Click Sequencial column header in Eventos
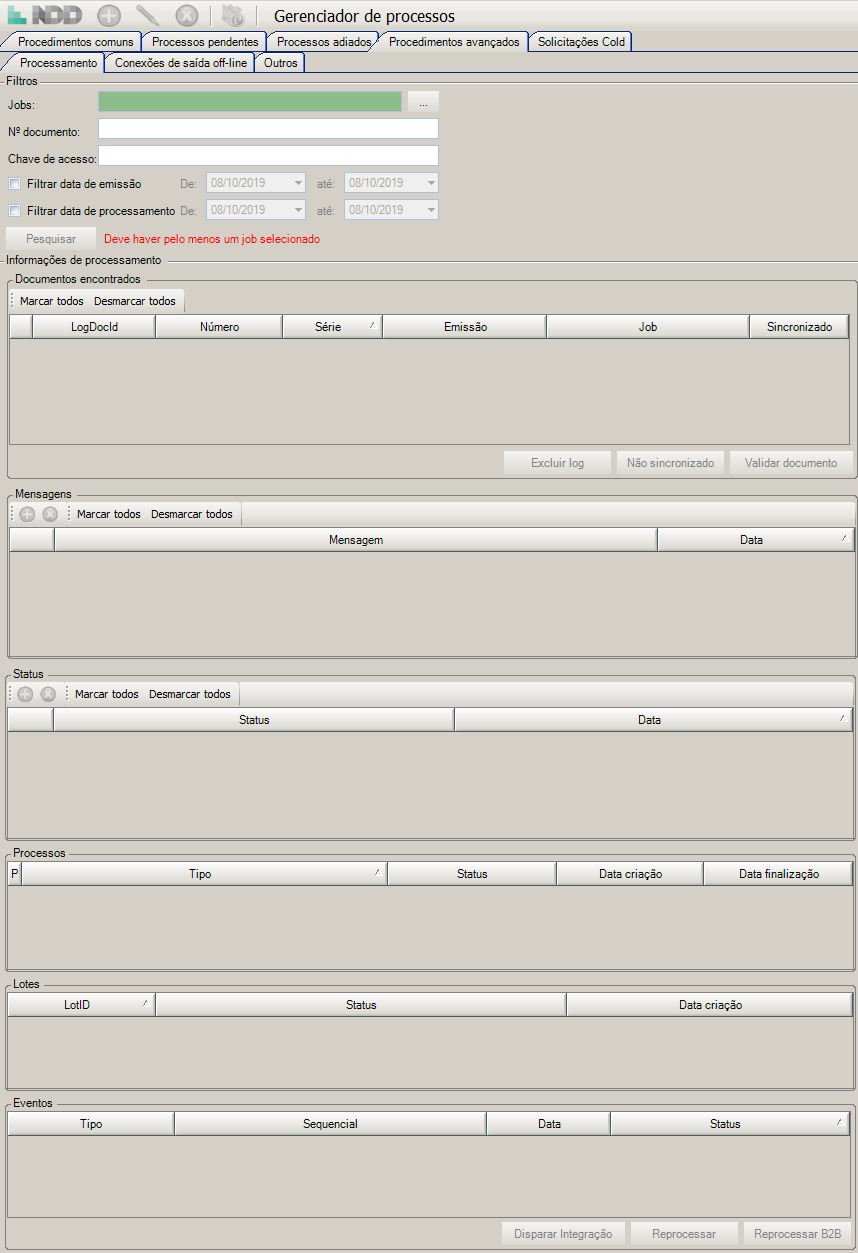 pos(330,1124)
